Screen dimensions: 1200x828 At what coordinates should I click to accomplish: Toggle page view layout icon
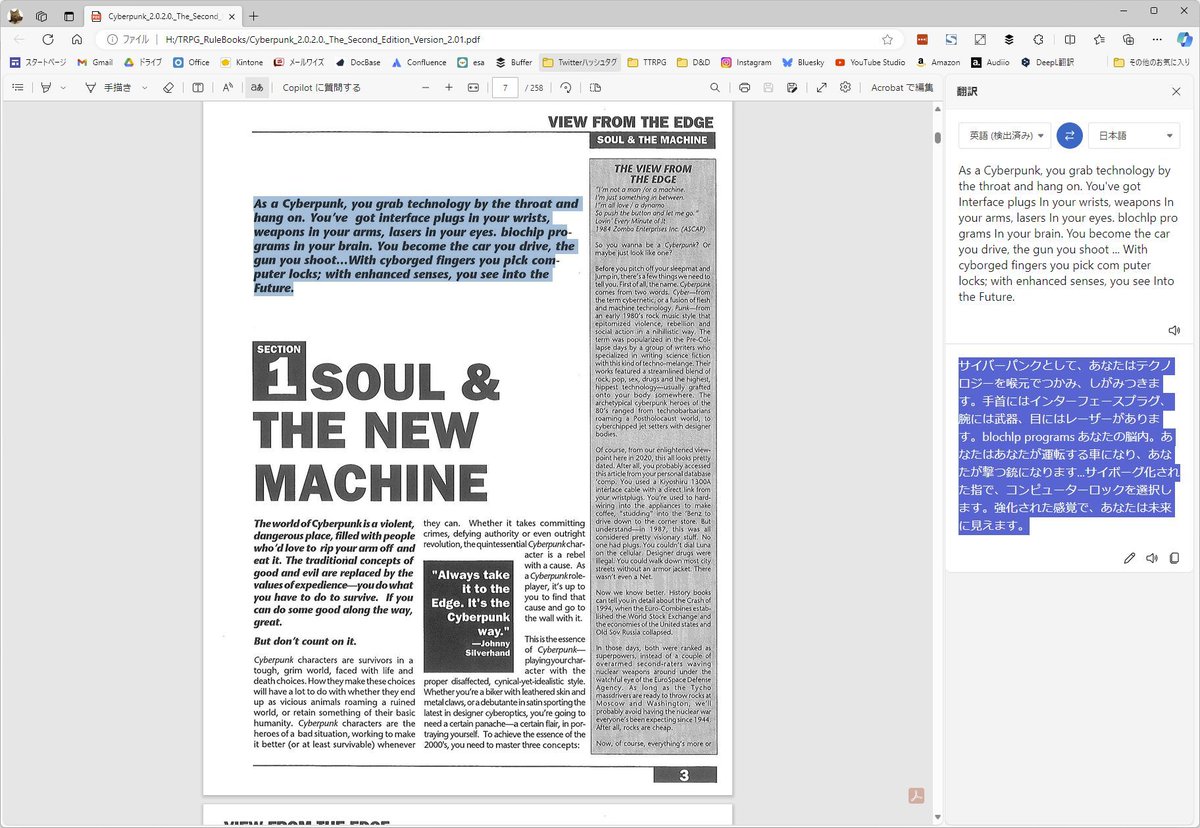596,88
